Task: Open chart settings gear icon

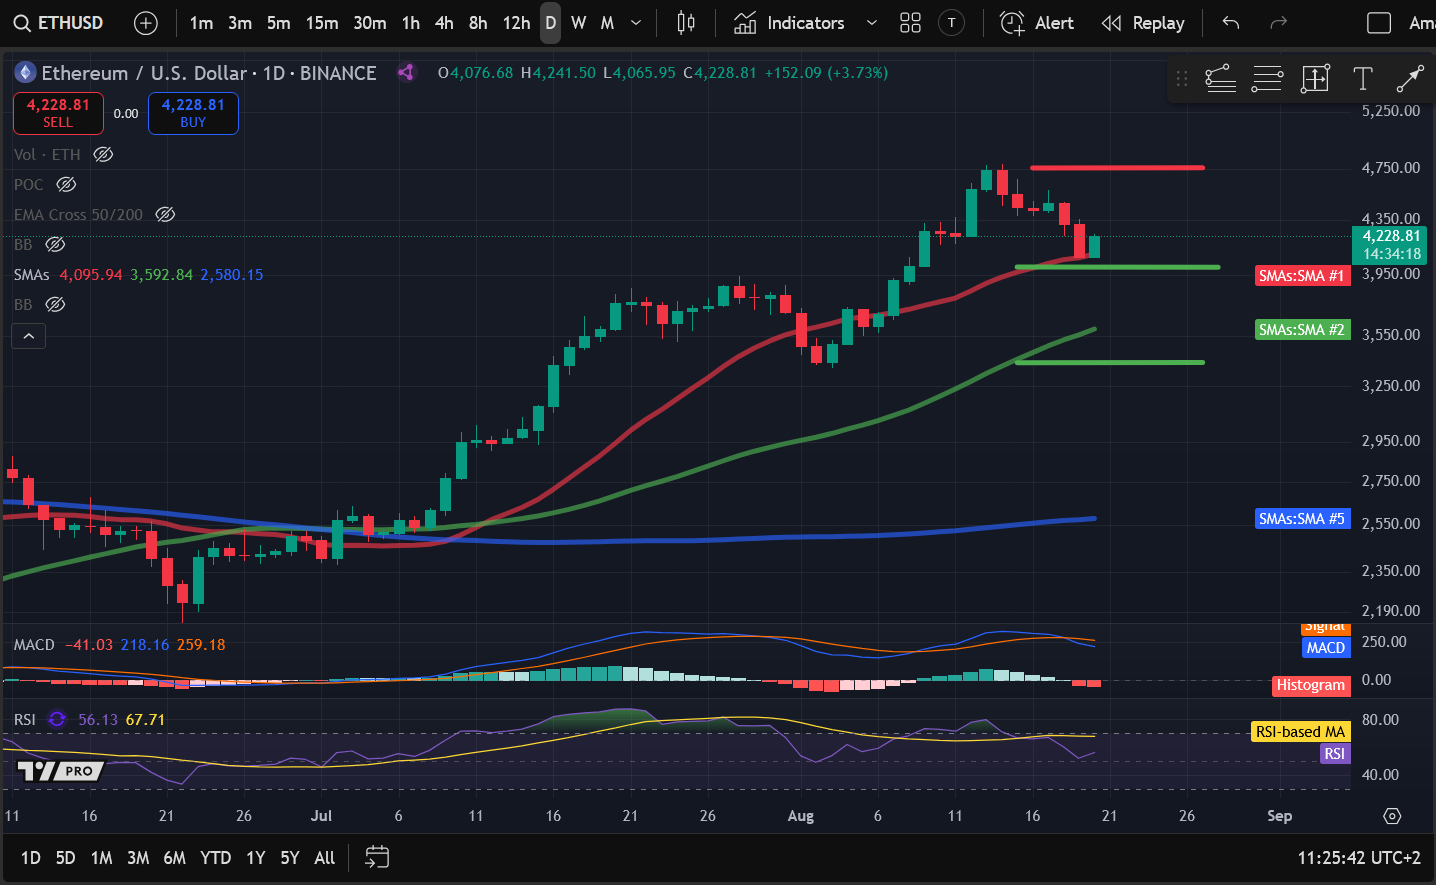Action: tap(1392, 816)
